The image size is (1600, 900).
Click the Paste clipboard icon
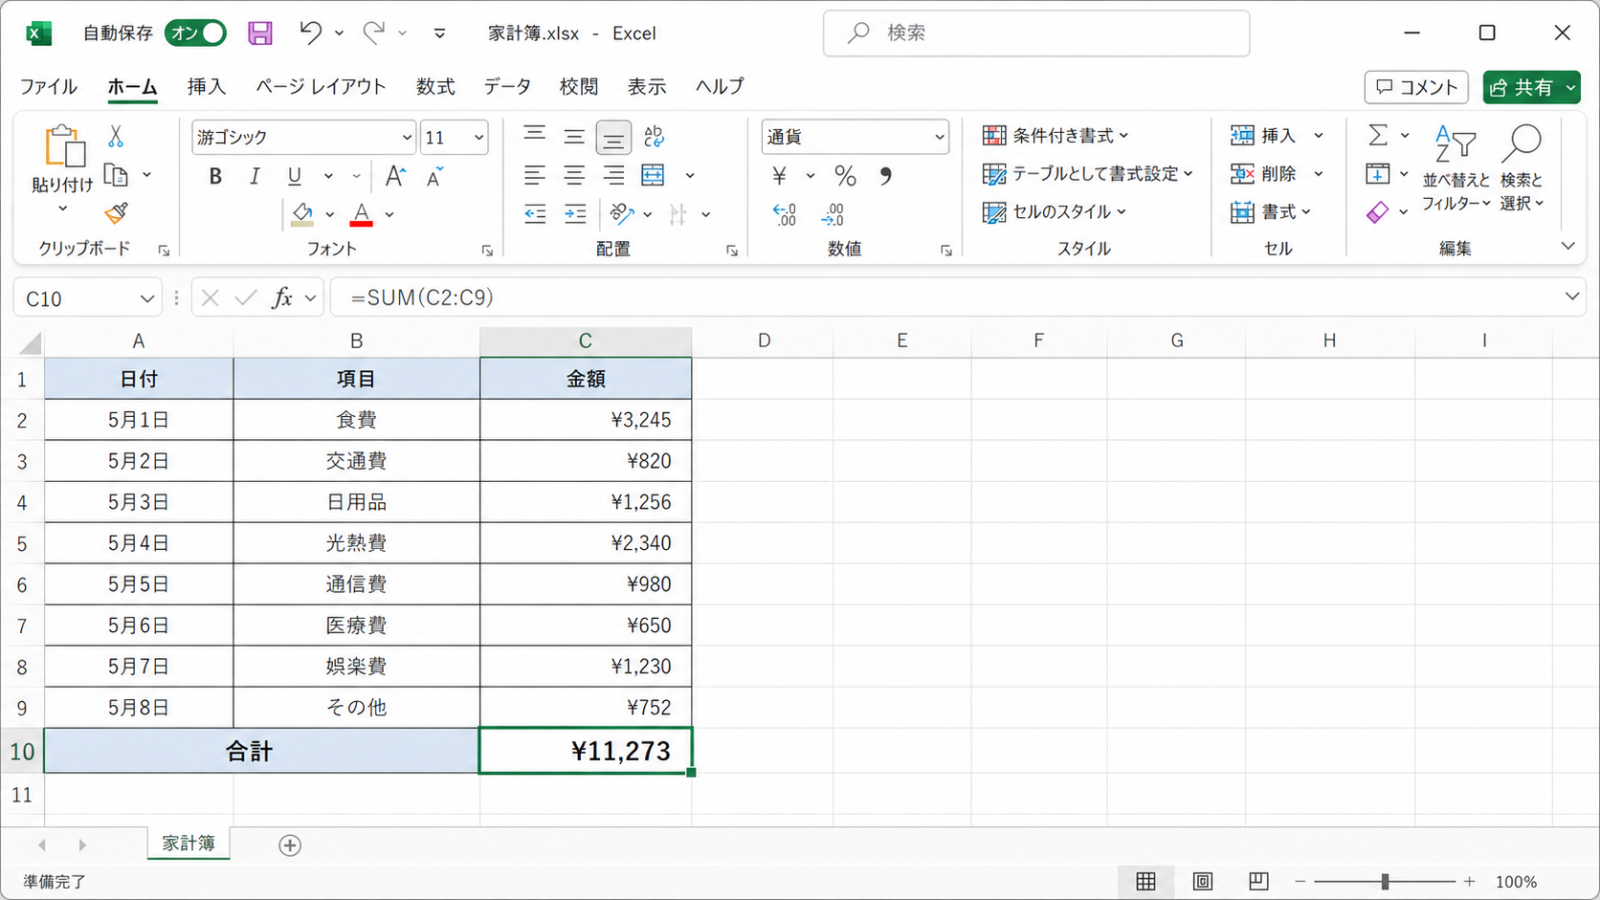64,147
